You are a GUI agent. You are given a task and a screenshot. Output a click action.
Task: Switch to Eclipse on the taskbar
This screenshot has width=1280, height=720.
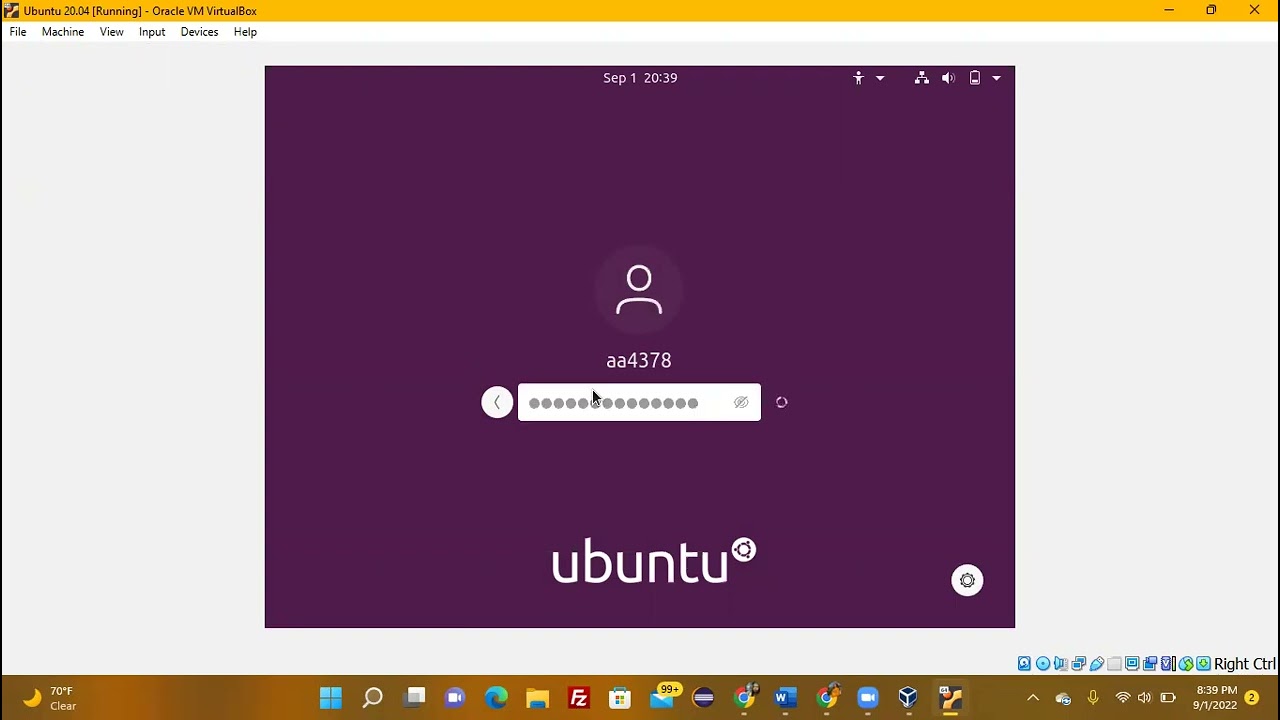coord(703,697)
